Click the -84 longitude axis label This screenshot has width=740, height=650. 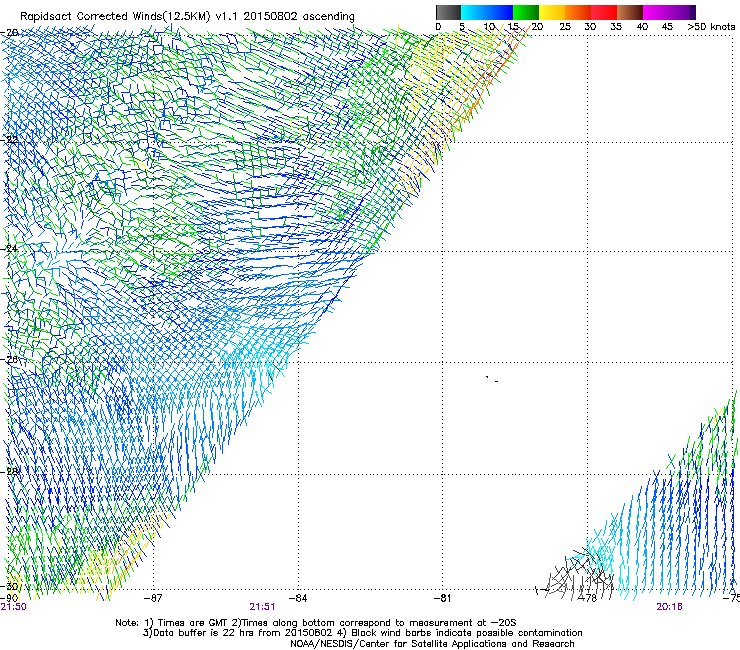(298, 599)
